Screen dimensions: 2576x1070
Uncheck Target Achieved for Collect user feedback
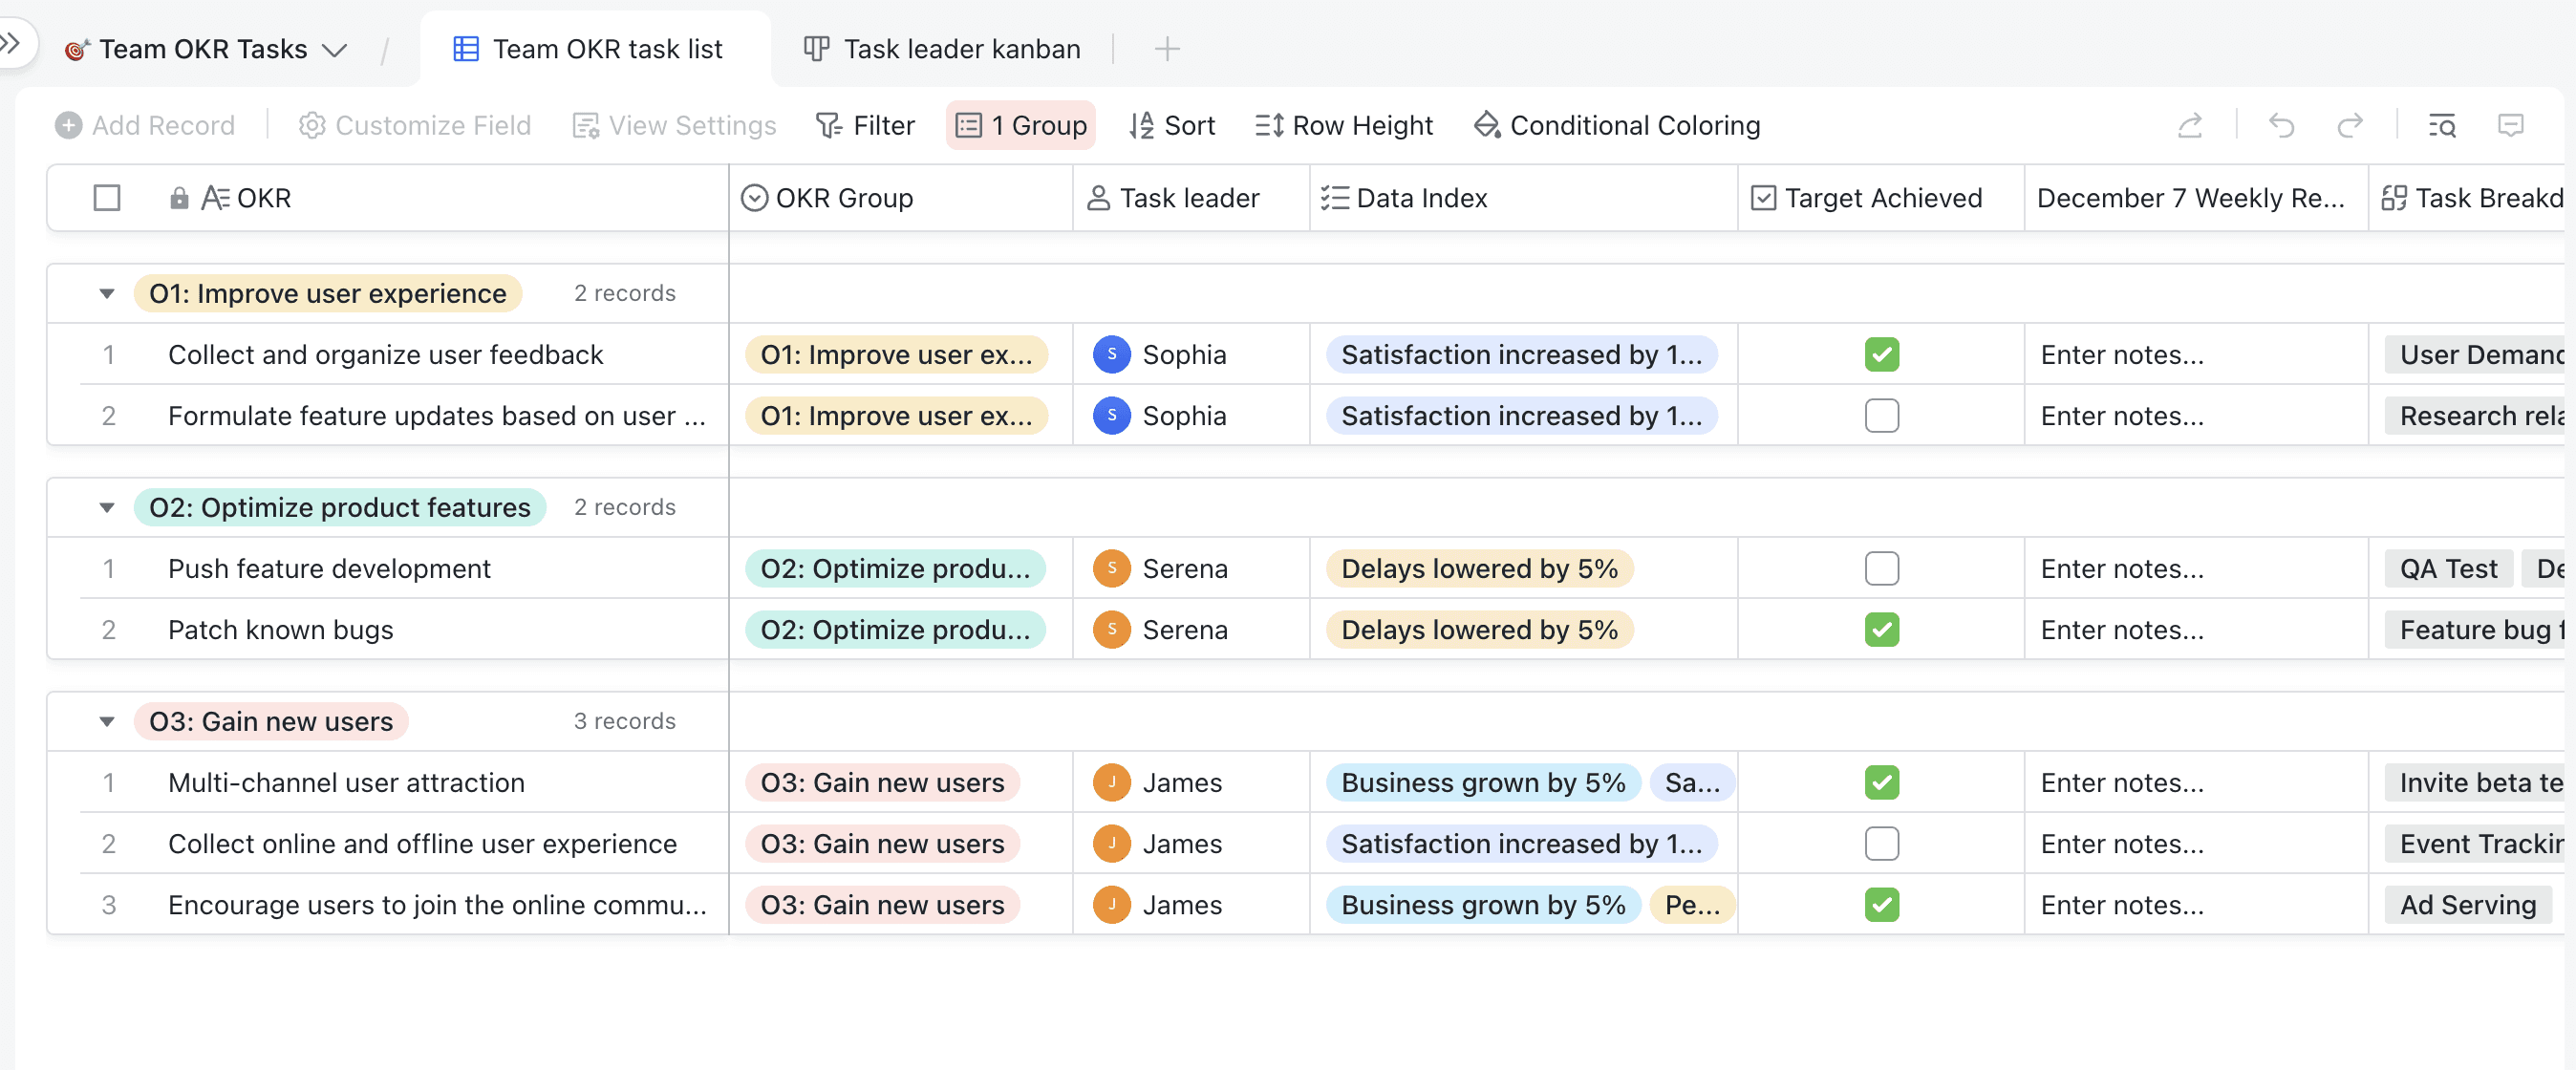click(1881, 354)
